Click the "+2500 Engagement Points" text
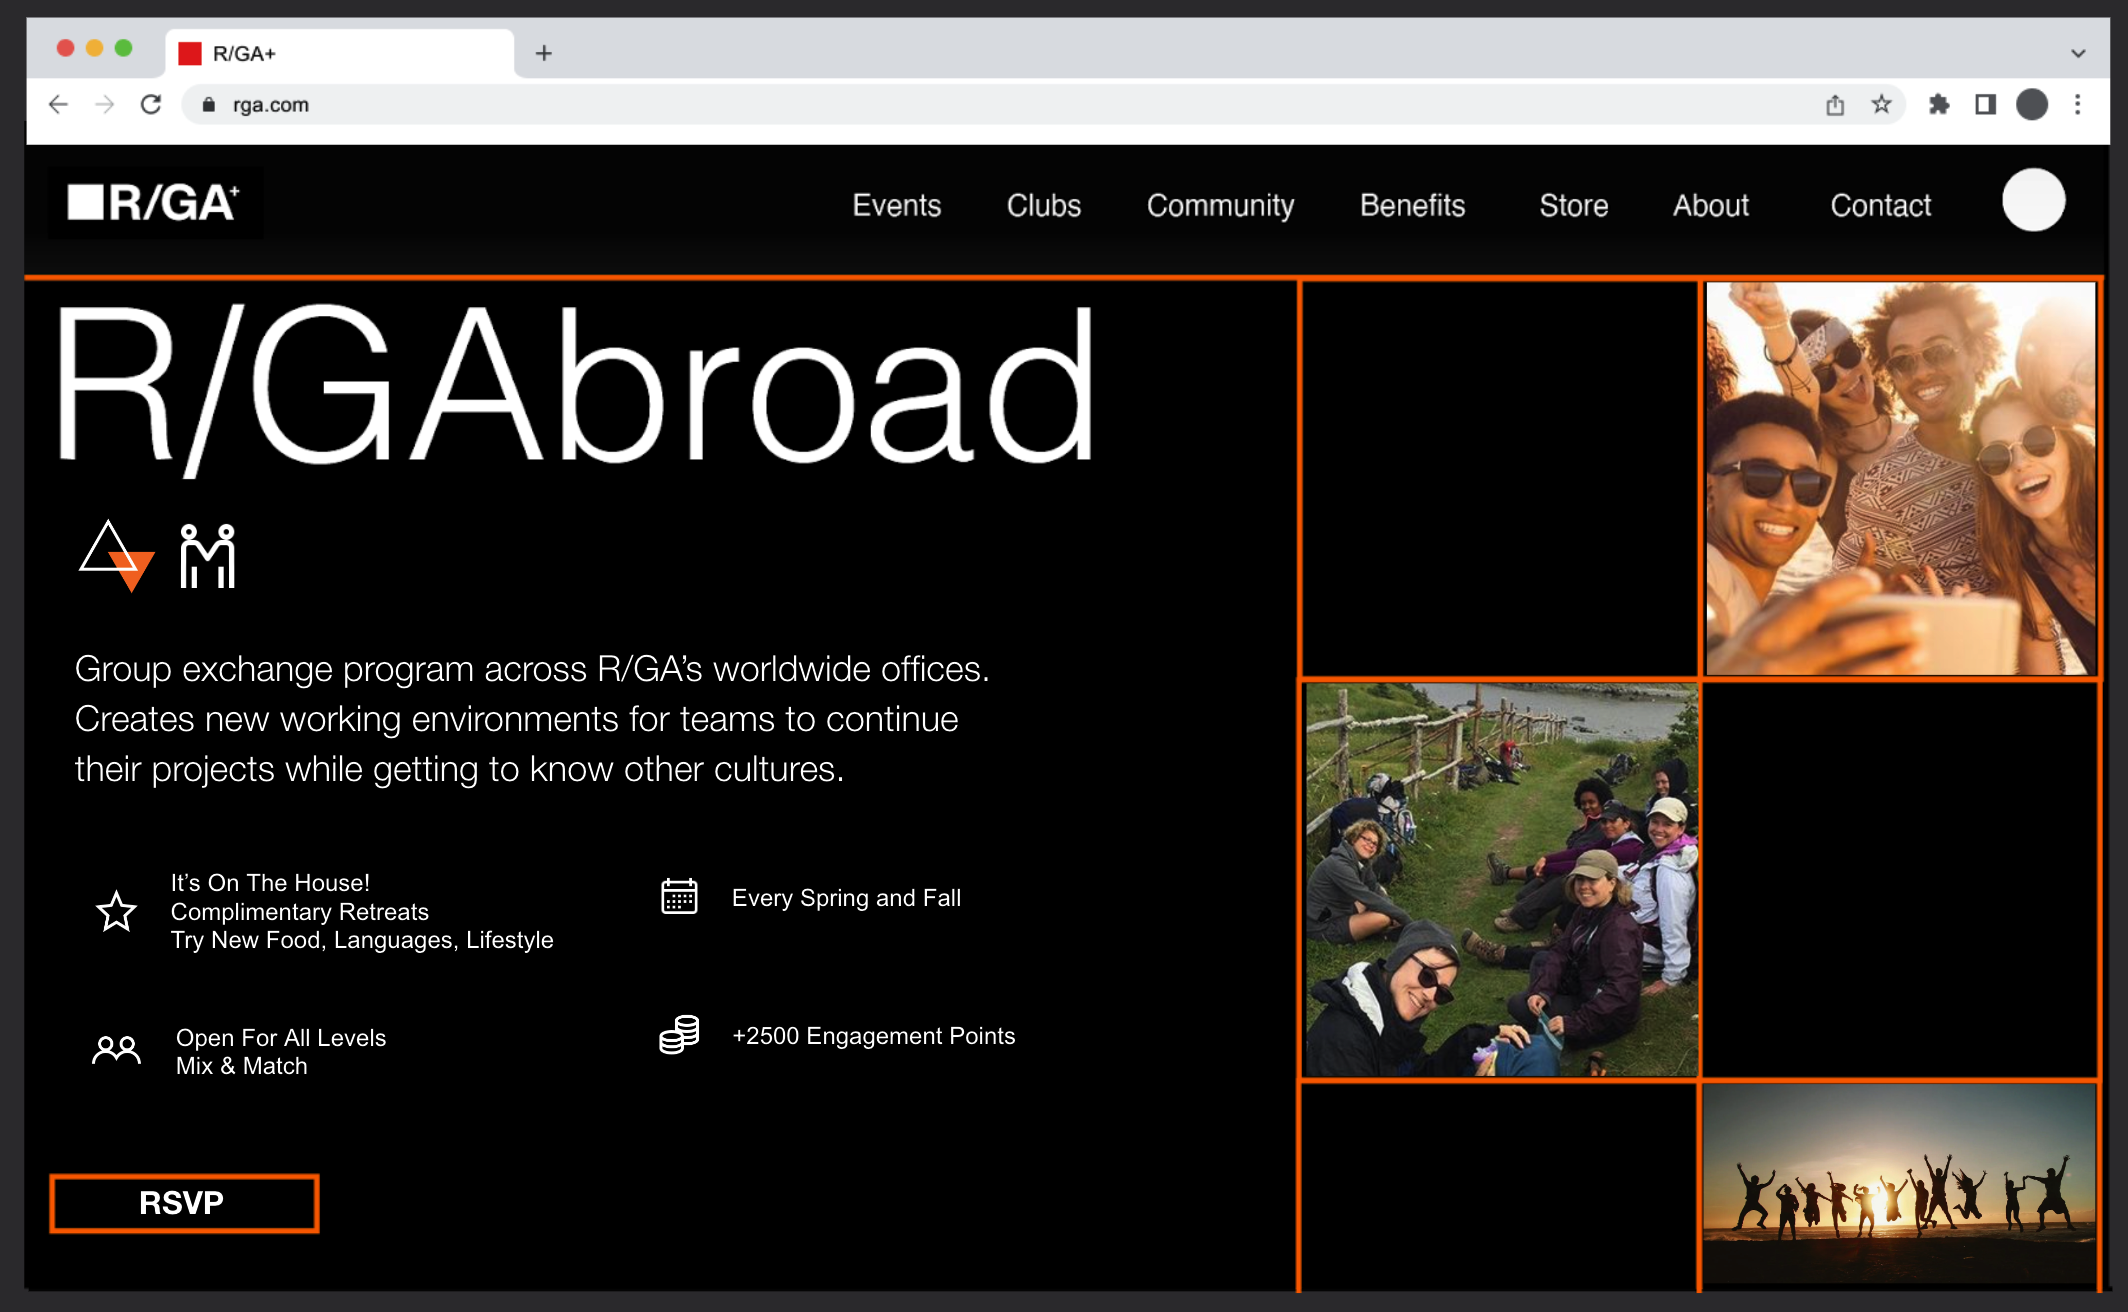Viewport: 2128px width, 1312px height. pos(873,1036)
